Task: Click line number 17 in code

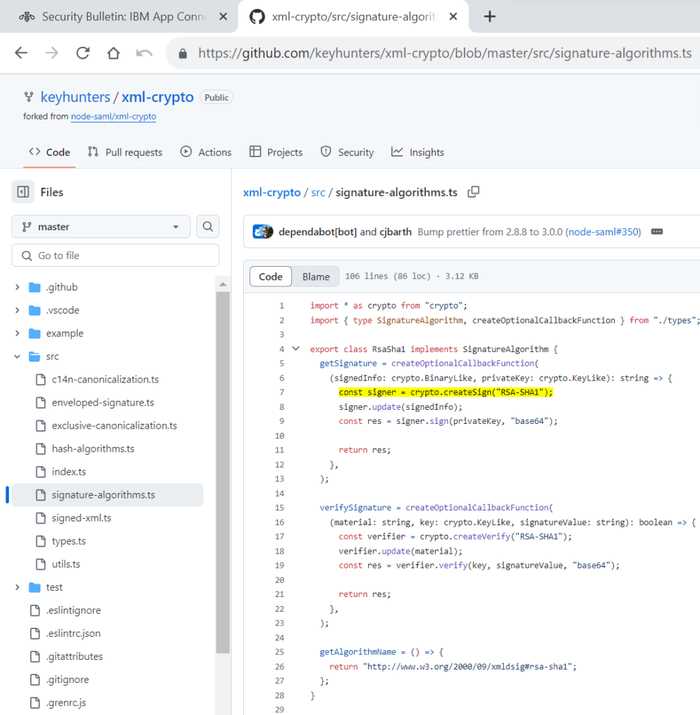Action: pyautogui.click(x=280, y=536)
